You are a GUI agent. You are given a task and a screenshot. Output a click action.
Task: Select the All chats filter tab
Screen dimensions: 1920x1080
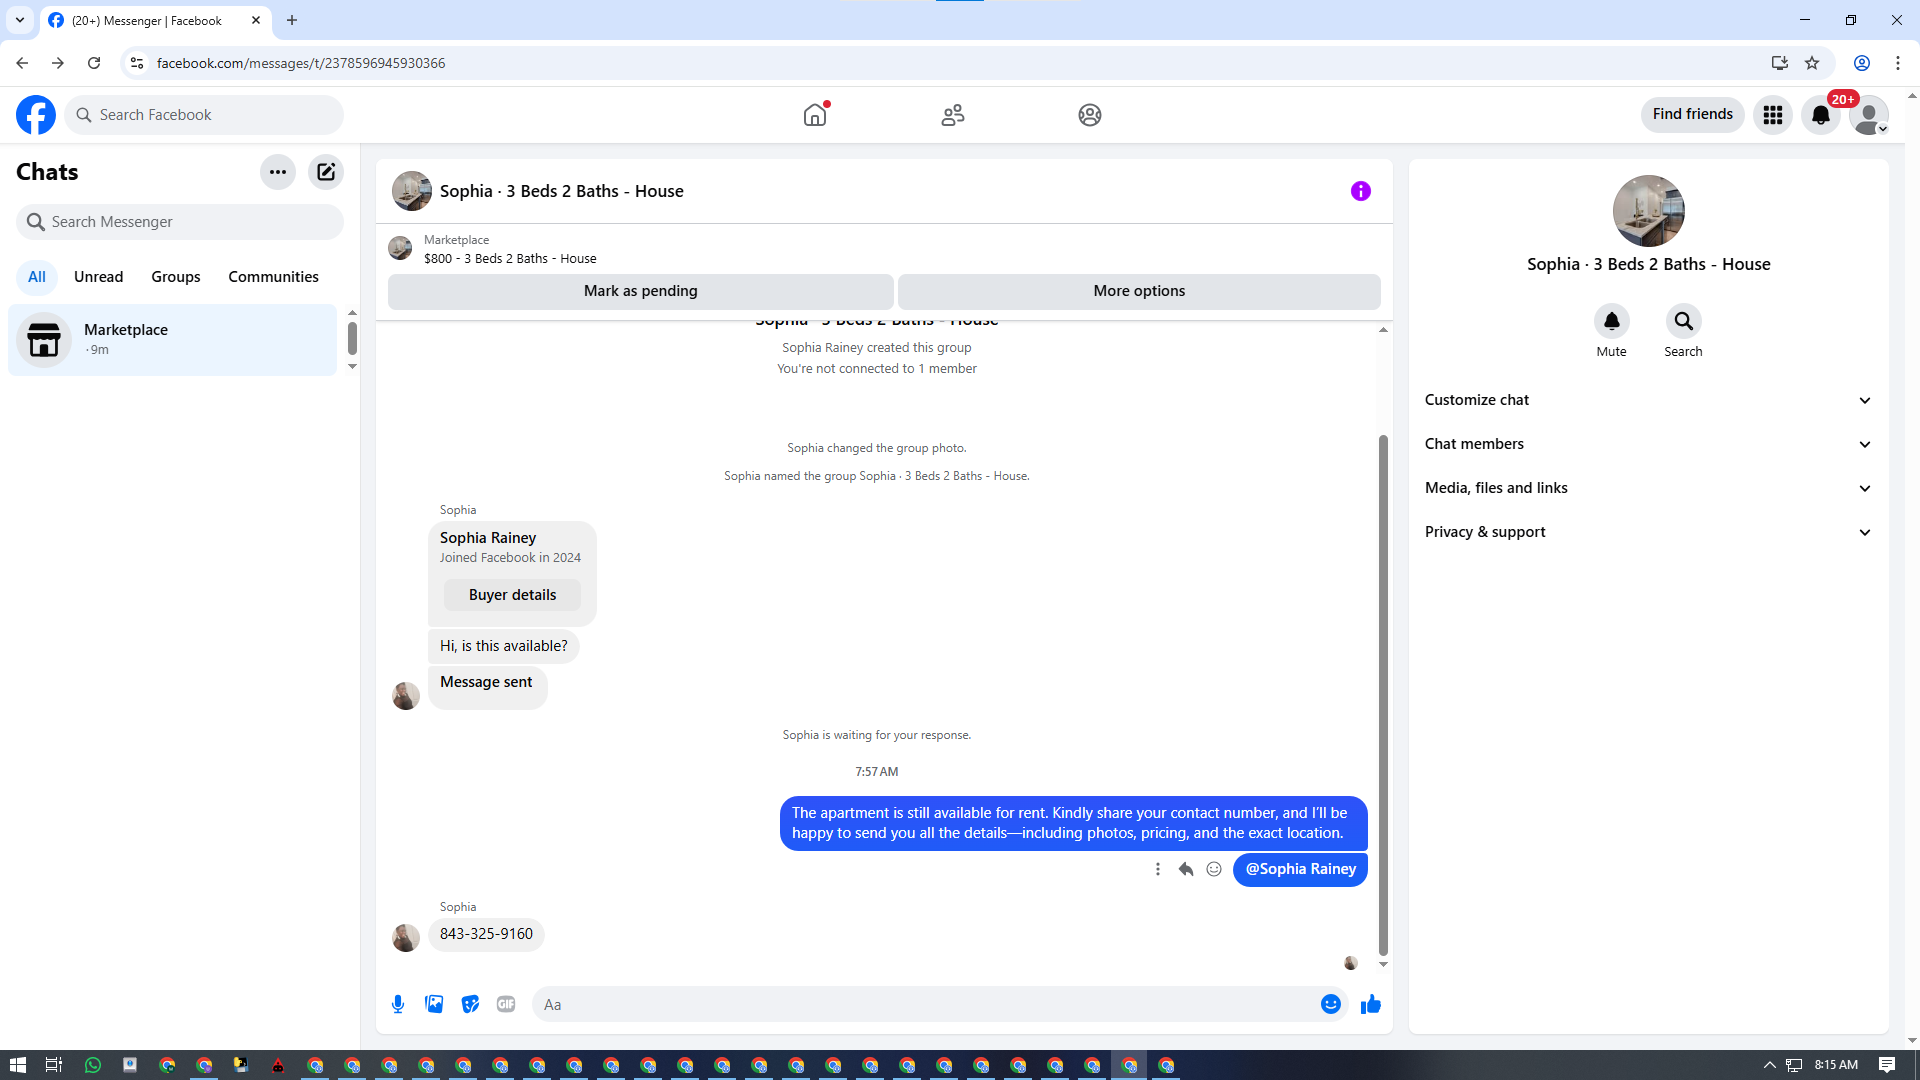click(37, 277)
